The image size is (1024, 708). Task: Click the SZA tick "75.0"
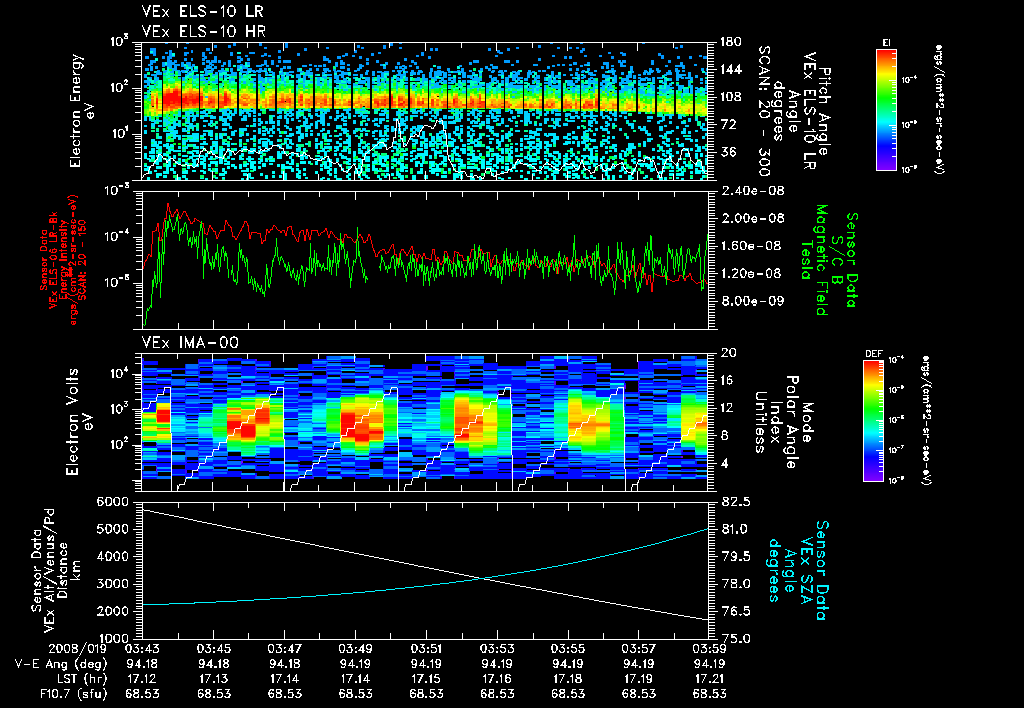(x=735, y=638)
